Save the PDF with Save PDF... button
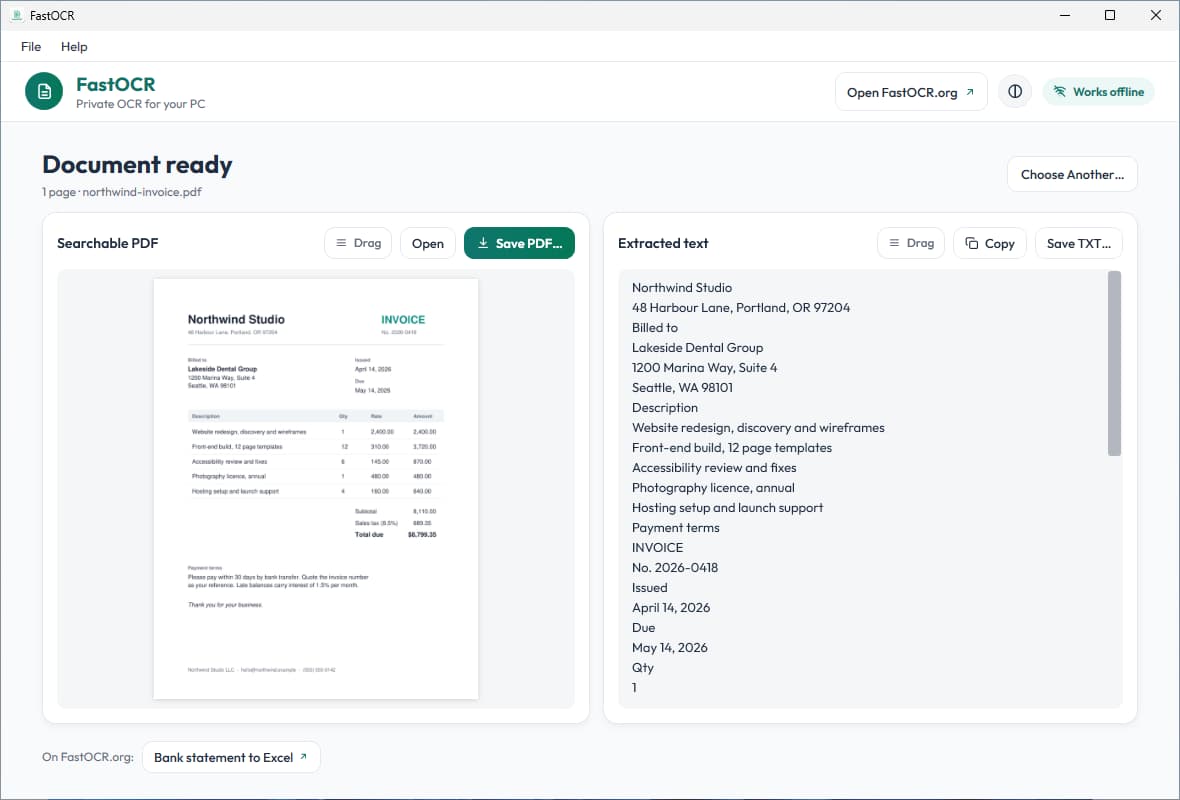The width and height of the screenshot is (1180, 800). [519, 243]
